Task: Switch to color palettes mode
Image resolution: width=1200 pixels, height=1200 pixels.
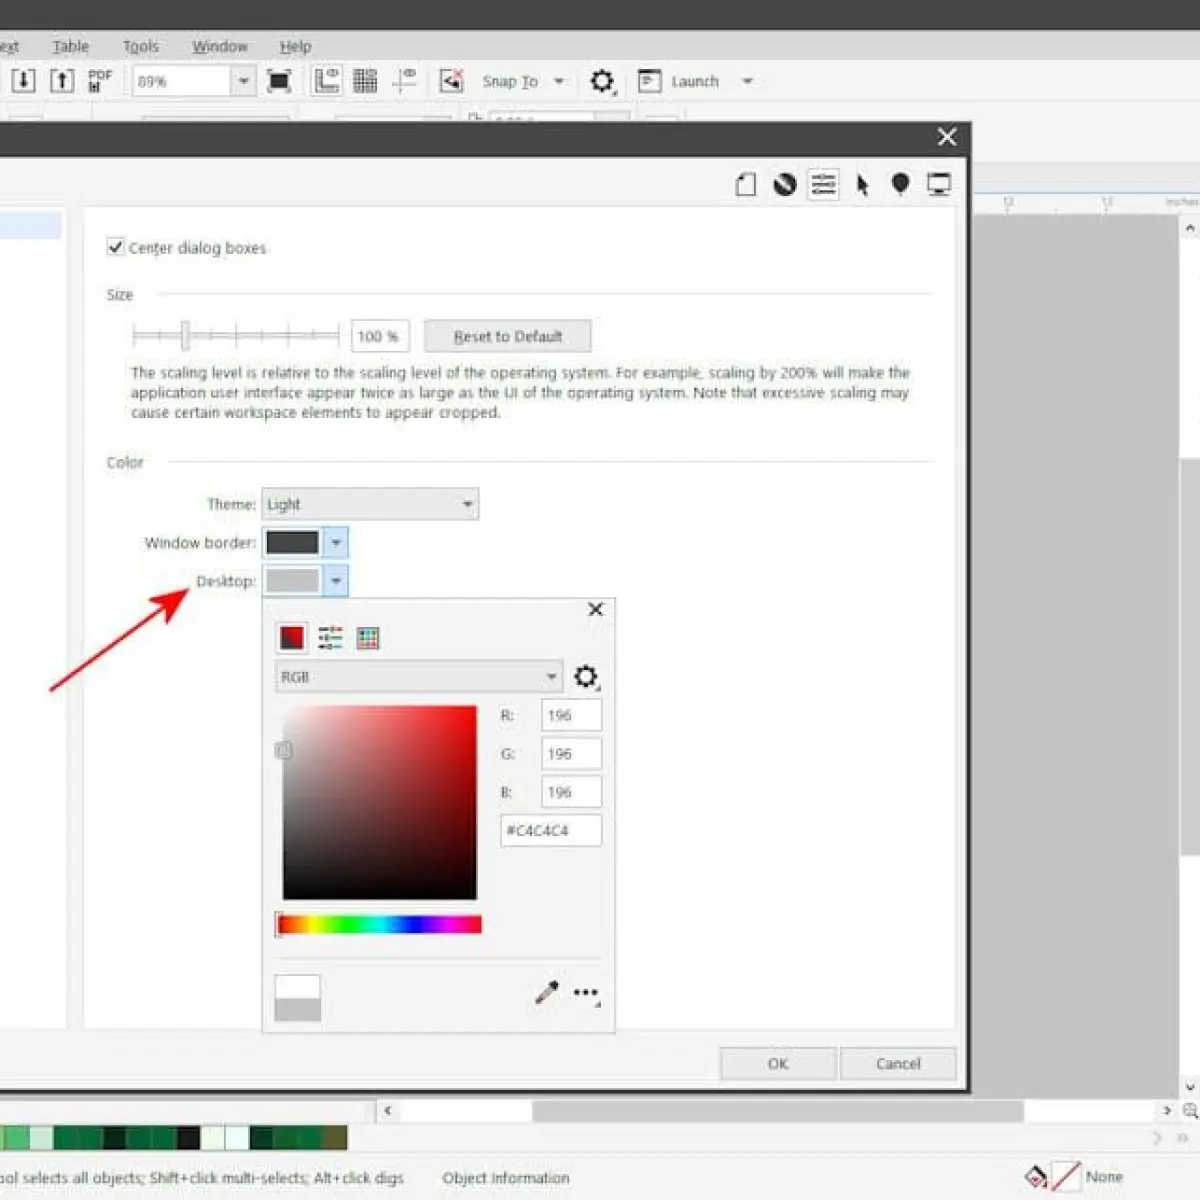Action: point(368,638)
